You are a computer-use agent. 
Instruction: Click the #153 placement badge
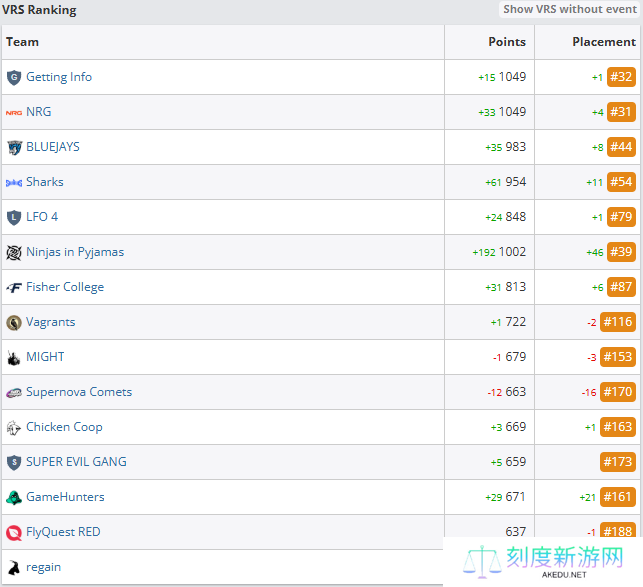tap(618, 357)
